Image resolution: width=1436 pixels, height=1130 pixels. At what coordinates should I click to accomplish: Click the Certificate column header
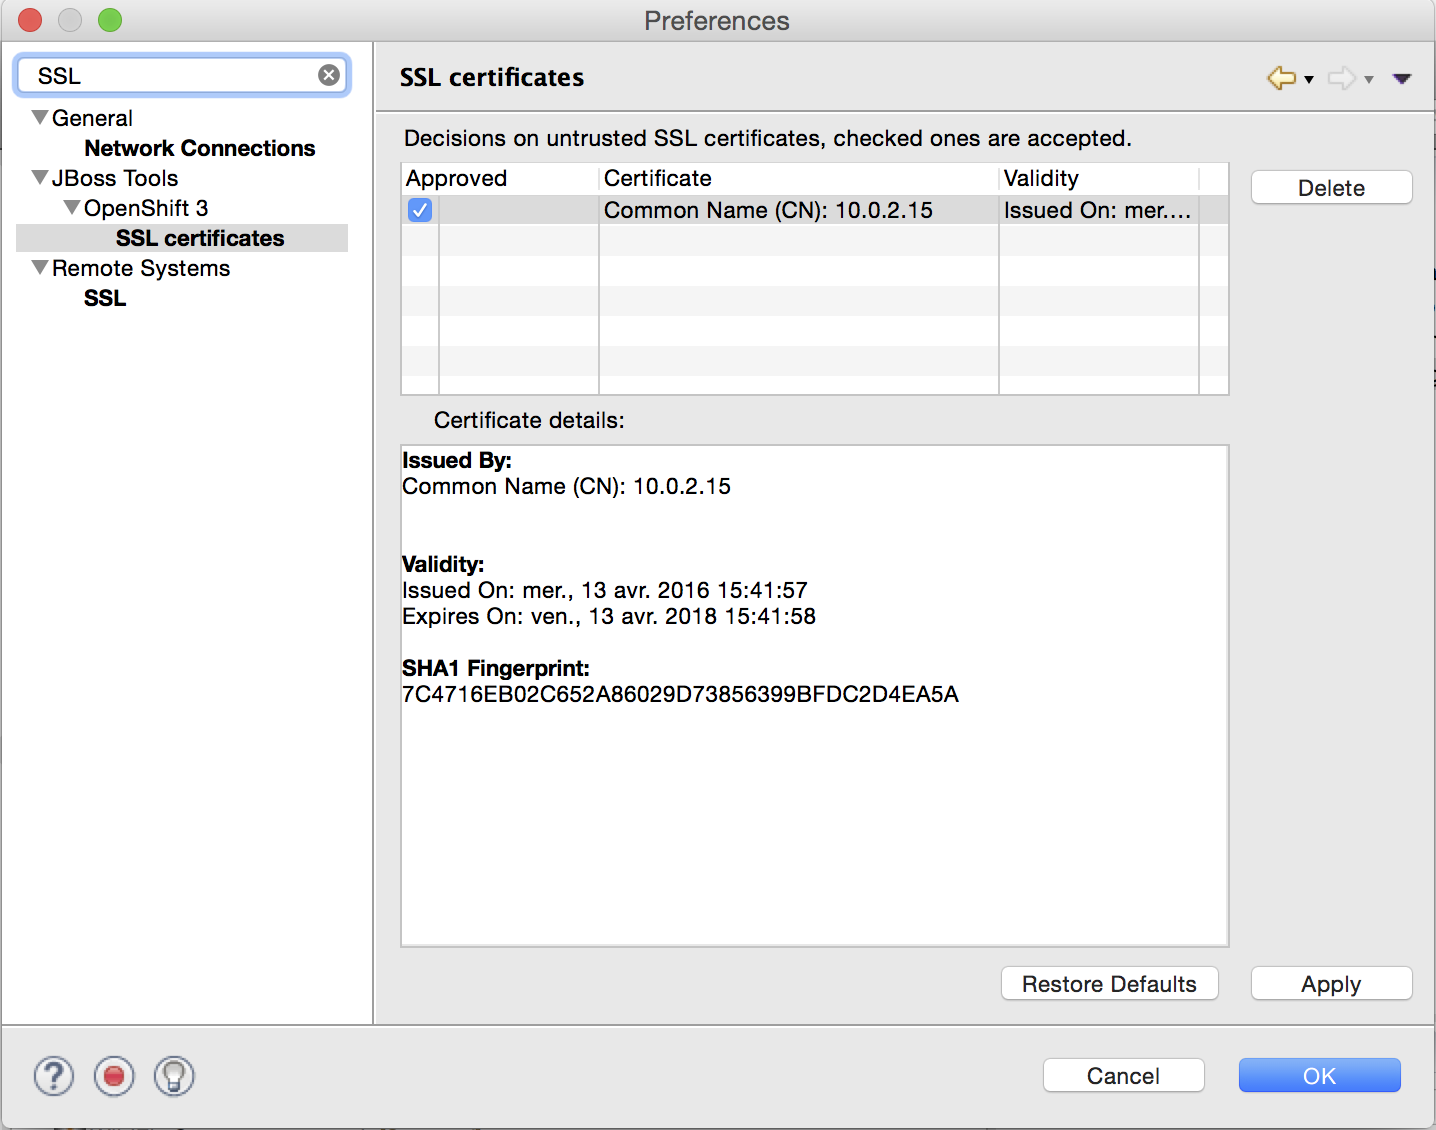[x=799, y=178]
